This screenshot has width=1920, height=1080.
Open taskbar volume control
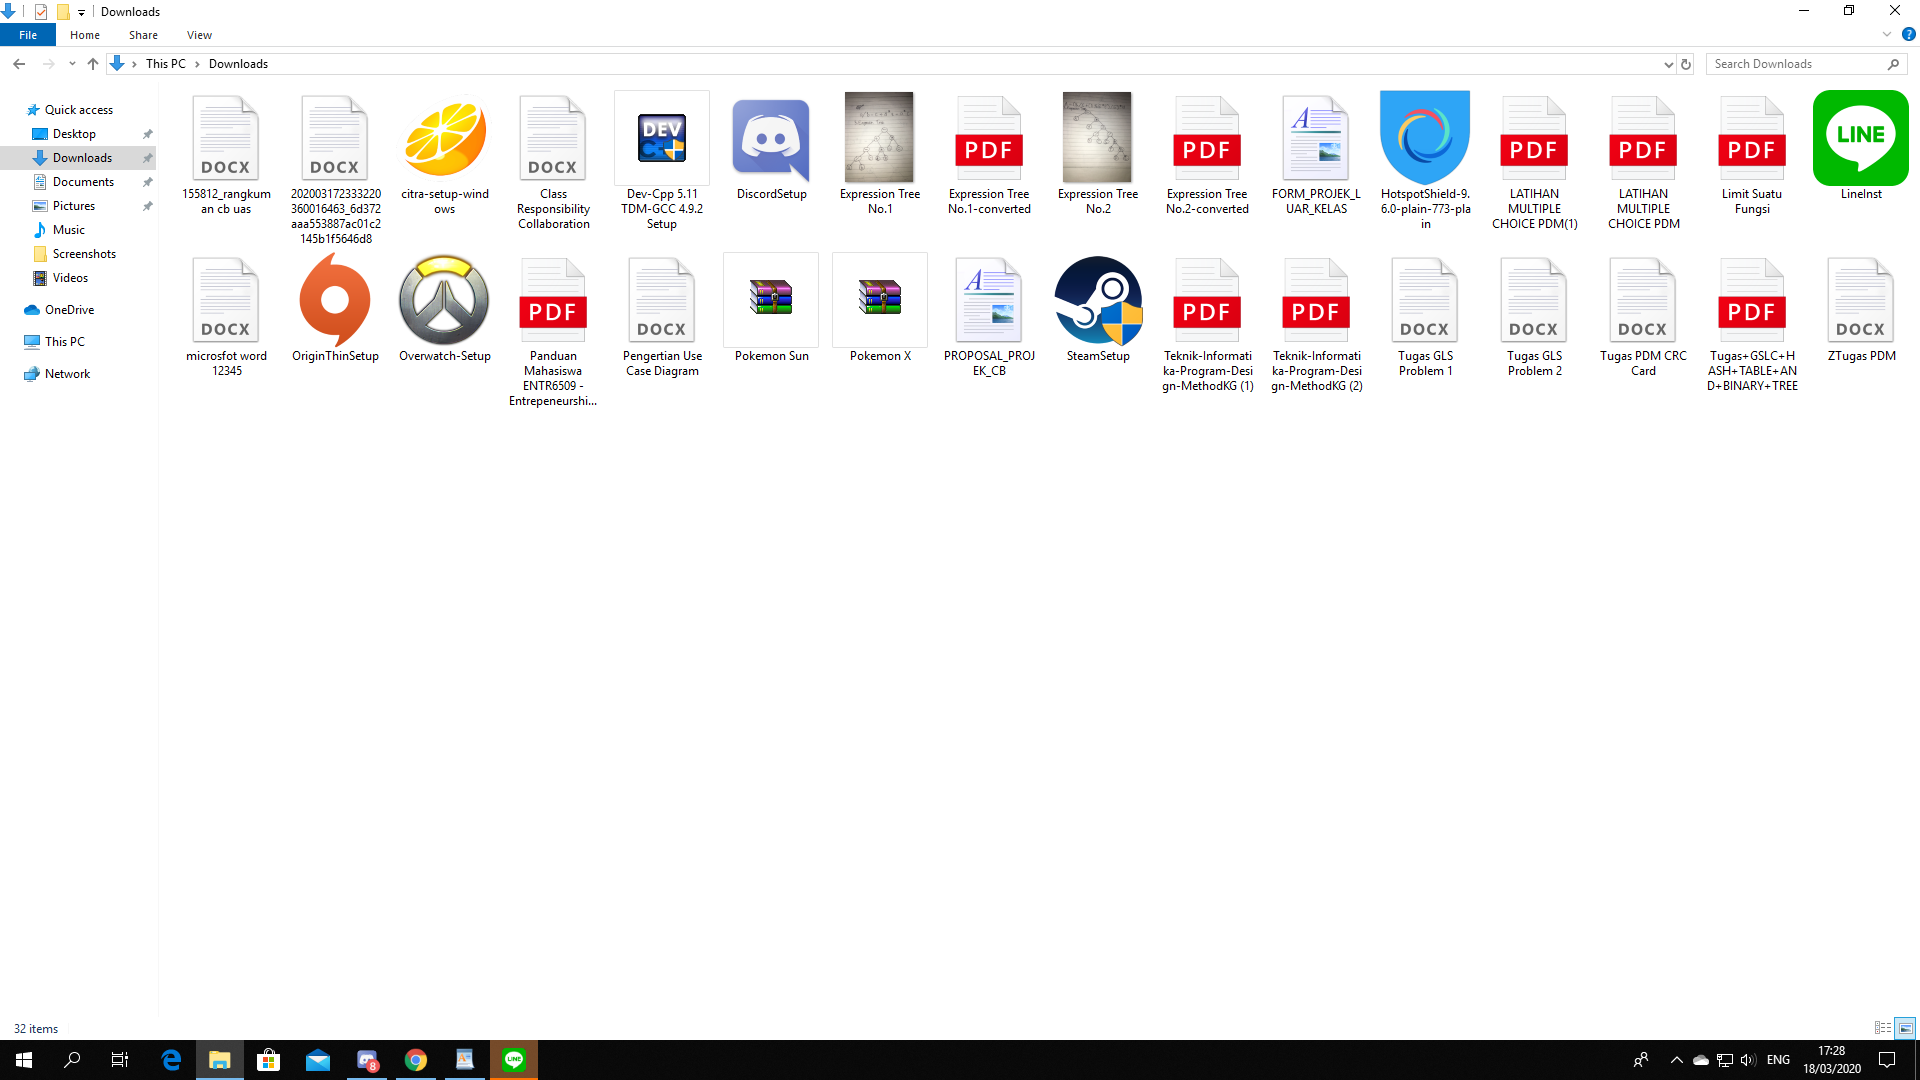[x=1748, y=1060]
